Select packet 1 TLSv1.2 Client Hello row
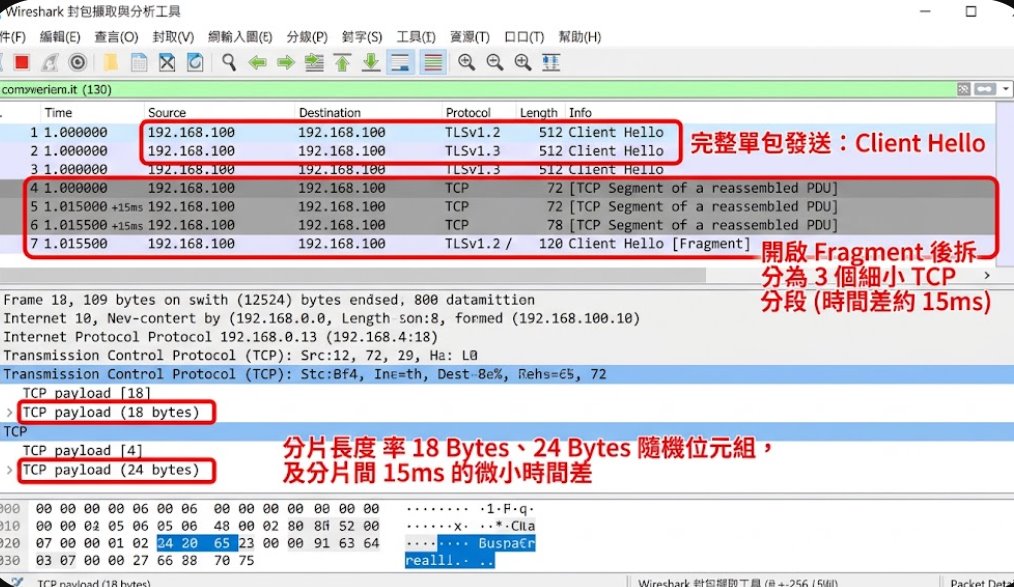The image size is (1014, 587). [x=498, y=133]
